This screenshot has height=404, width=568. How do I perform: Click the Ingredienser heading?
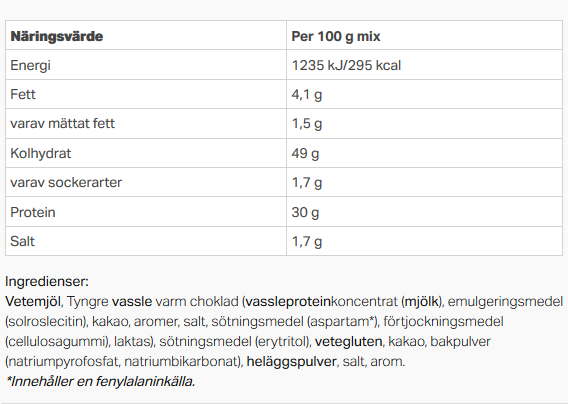[x=47, y=282]
